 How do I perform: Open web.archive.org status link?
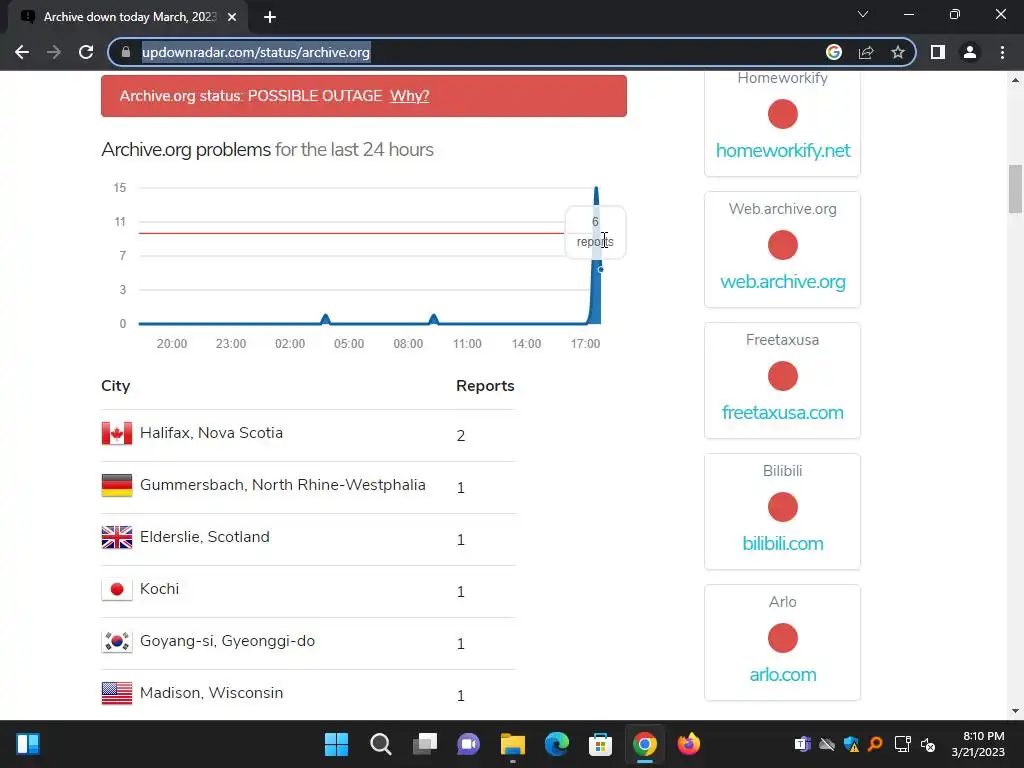tap(782, 281)
